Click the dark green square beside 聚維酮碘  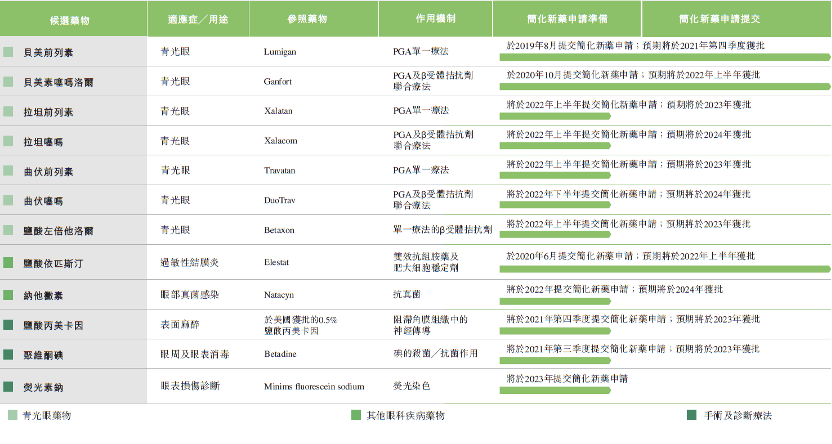[x=8, y=354]
